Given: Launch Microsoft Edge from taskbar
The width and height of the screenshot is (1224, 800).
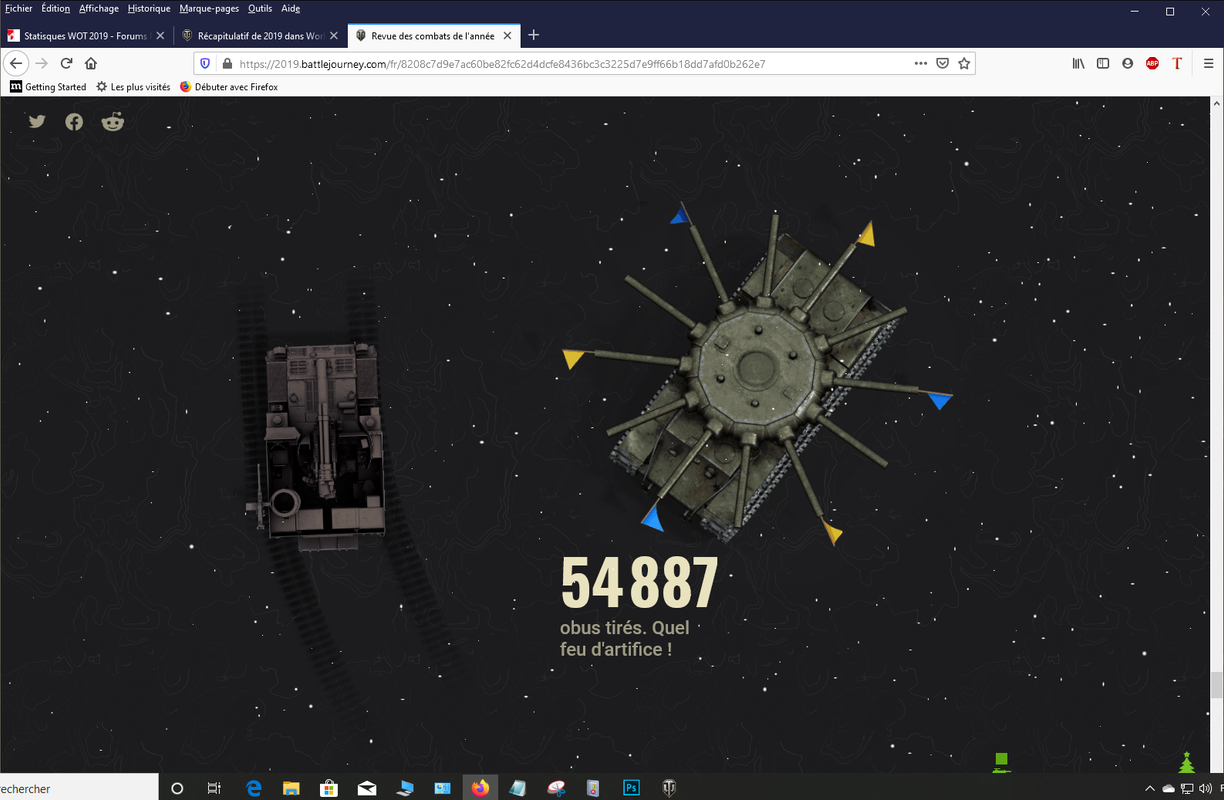Looking at the screenshot, I should pos(254,788).
